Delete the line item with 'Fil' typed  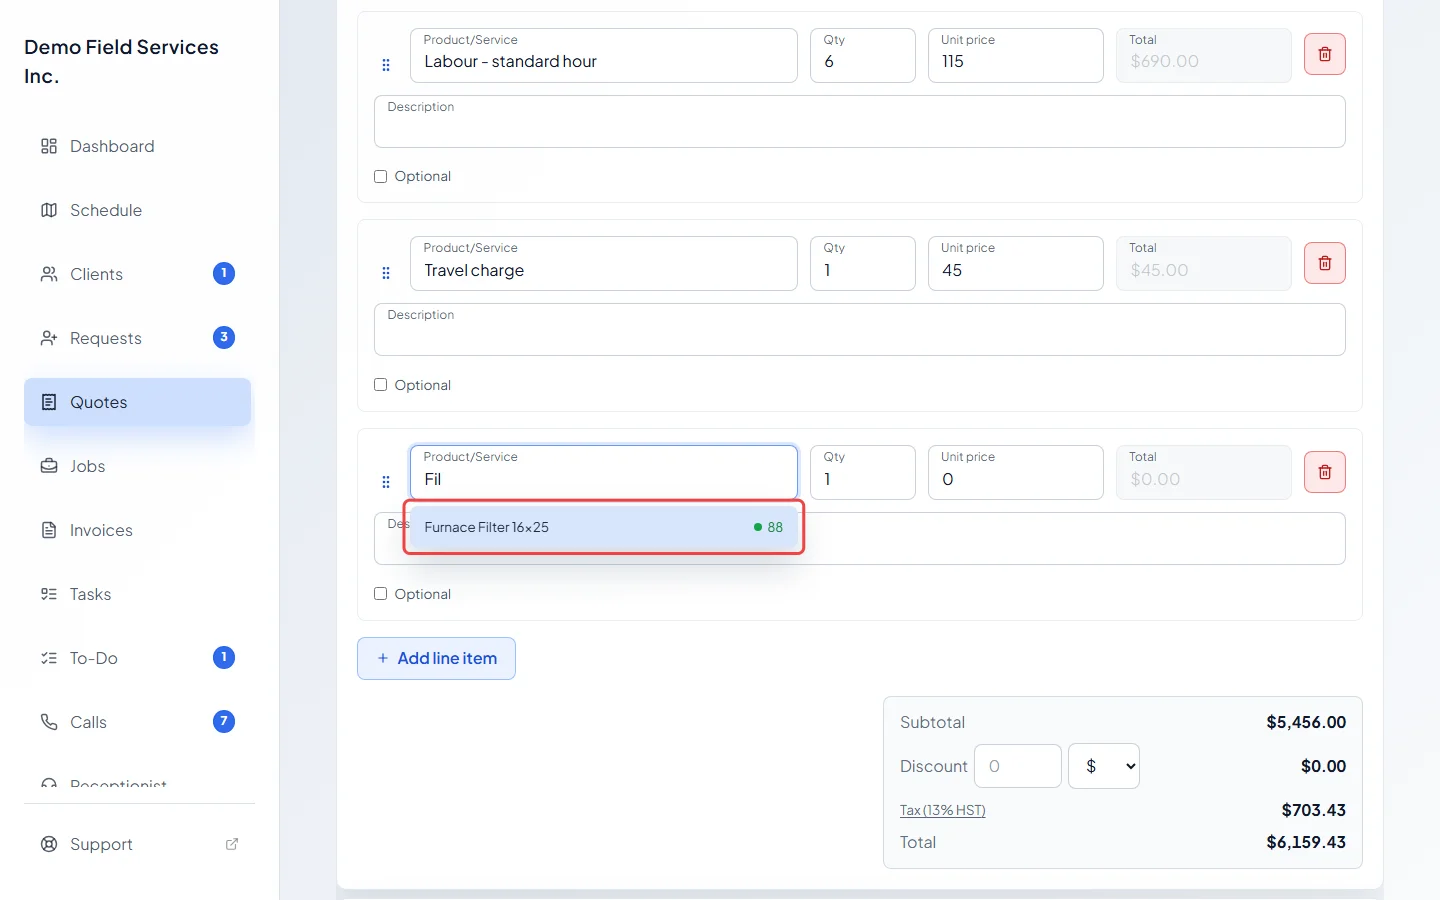click(1324, 472)
